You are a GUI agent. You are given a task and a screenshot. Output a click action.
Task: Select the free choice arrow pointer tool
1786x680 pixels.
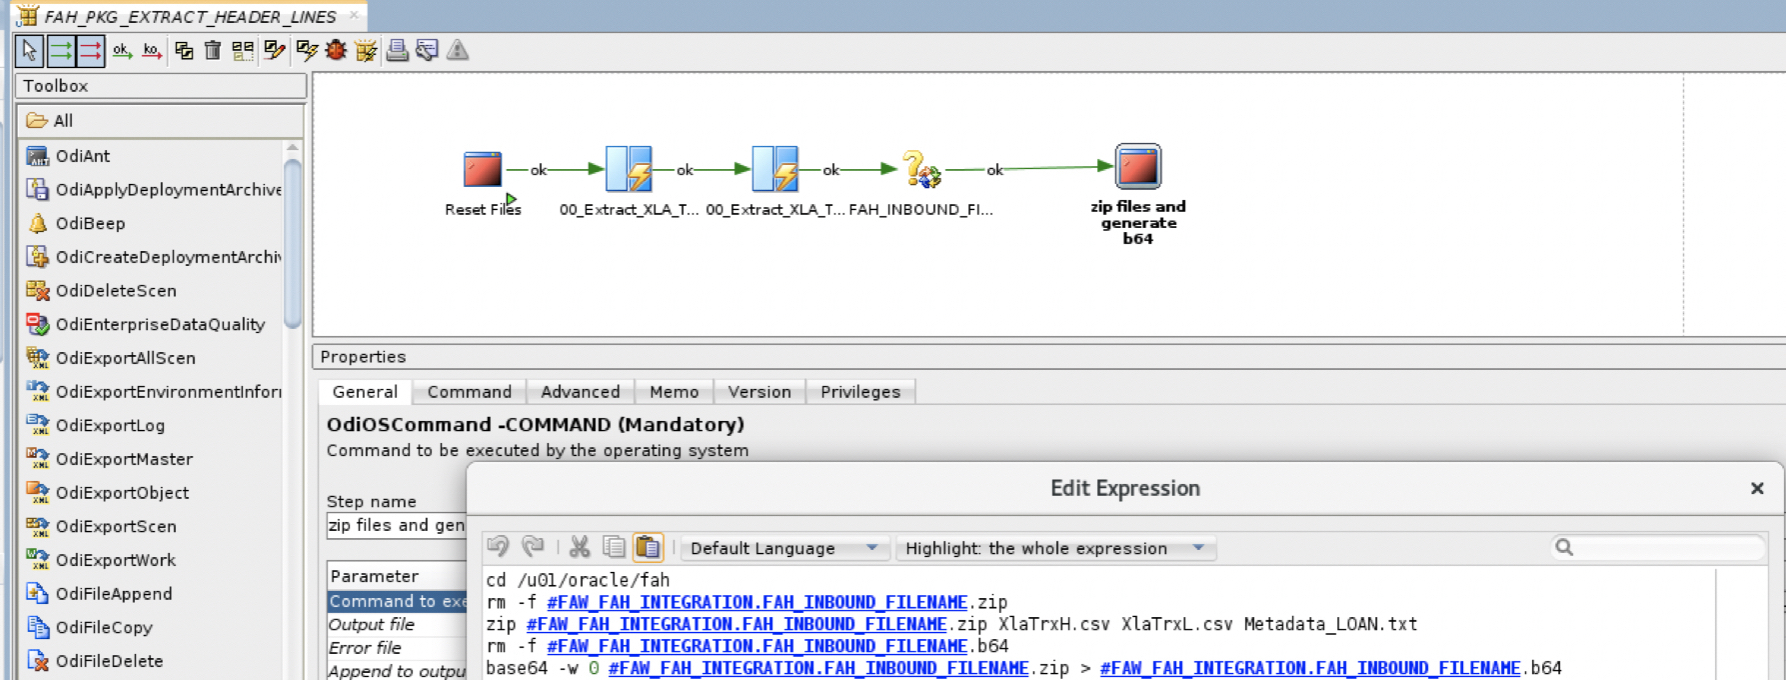click(x=29, y=50)
